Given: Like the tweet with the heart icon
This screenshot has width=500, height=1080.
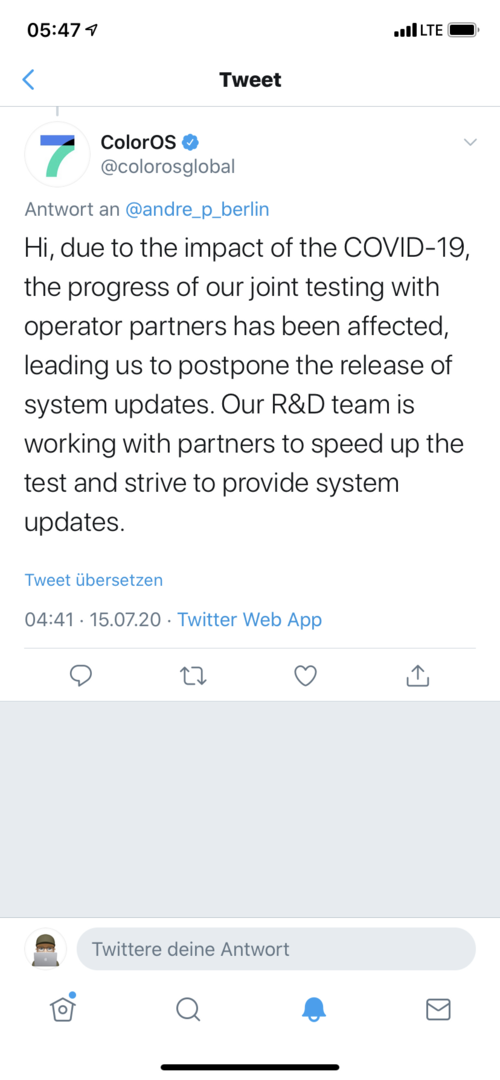Looking at the screenshot, I should [305, 677].
